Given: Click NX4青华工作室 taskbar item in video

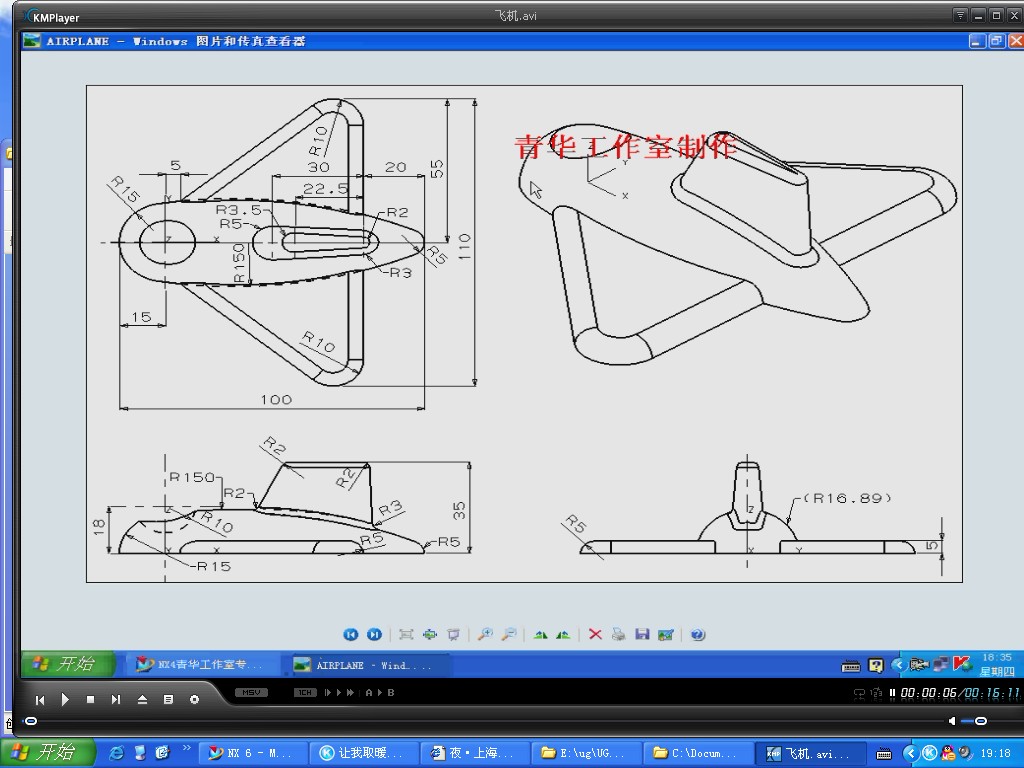Looking at the screenshot, I should [x=201, y=664].
